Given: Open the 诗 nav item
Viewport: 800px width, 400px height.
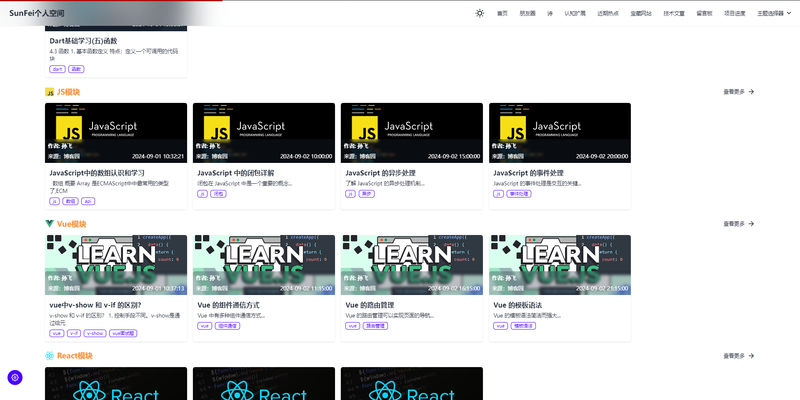Looking at the screenshot, I should (550, 13).
